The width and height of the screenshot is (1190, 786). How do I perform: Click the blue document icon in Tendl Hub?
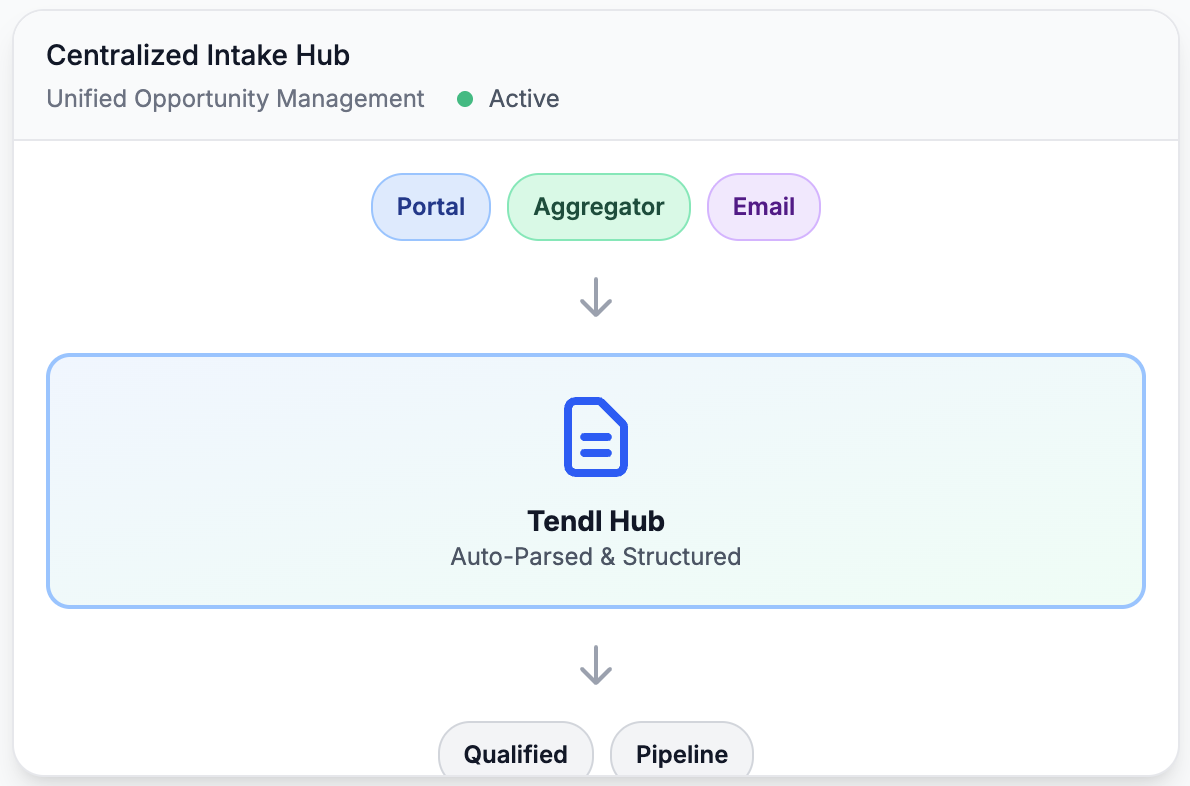click(x=596, y=437)
